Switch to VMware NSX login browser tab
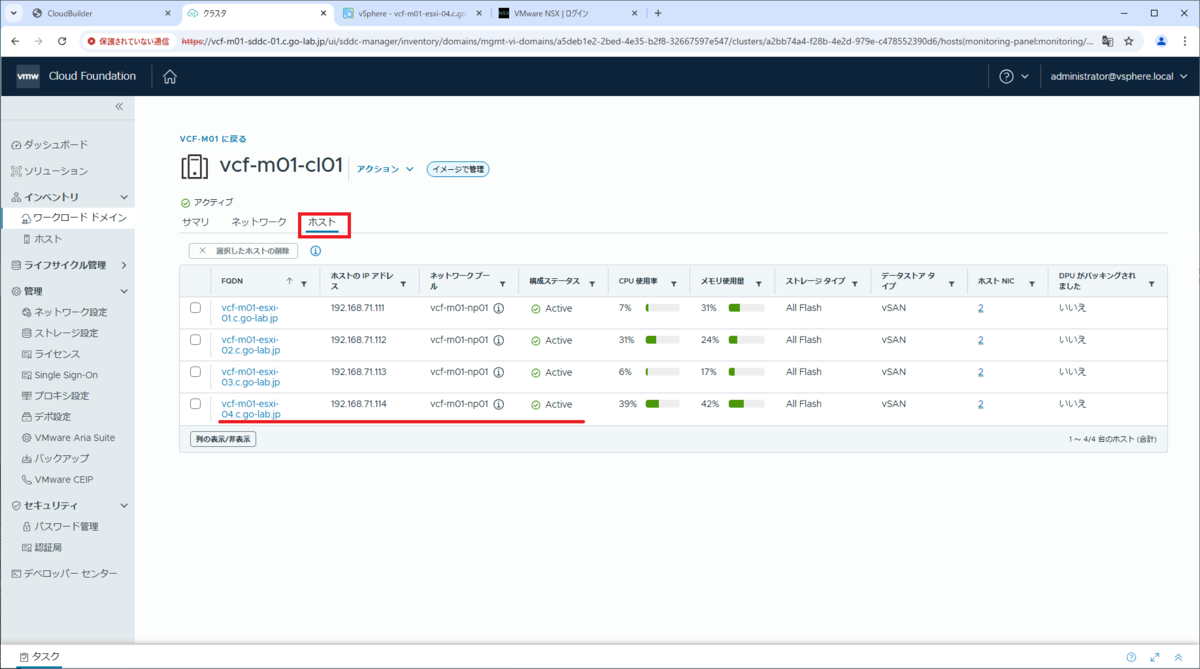This screenshot has height=669, width=1200. 567,13
